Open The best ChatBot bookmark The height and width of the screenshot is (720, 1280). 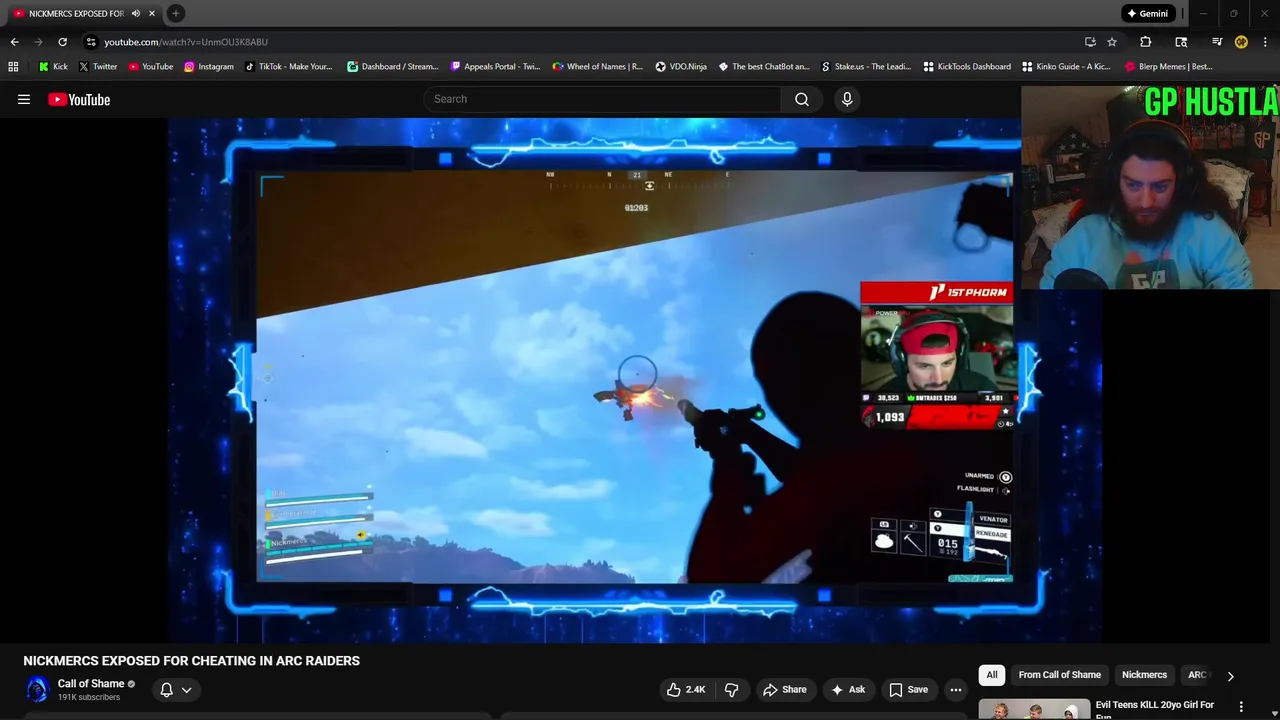point(764,67)
